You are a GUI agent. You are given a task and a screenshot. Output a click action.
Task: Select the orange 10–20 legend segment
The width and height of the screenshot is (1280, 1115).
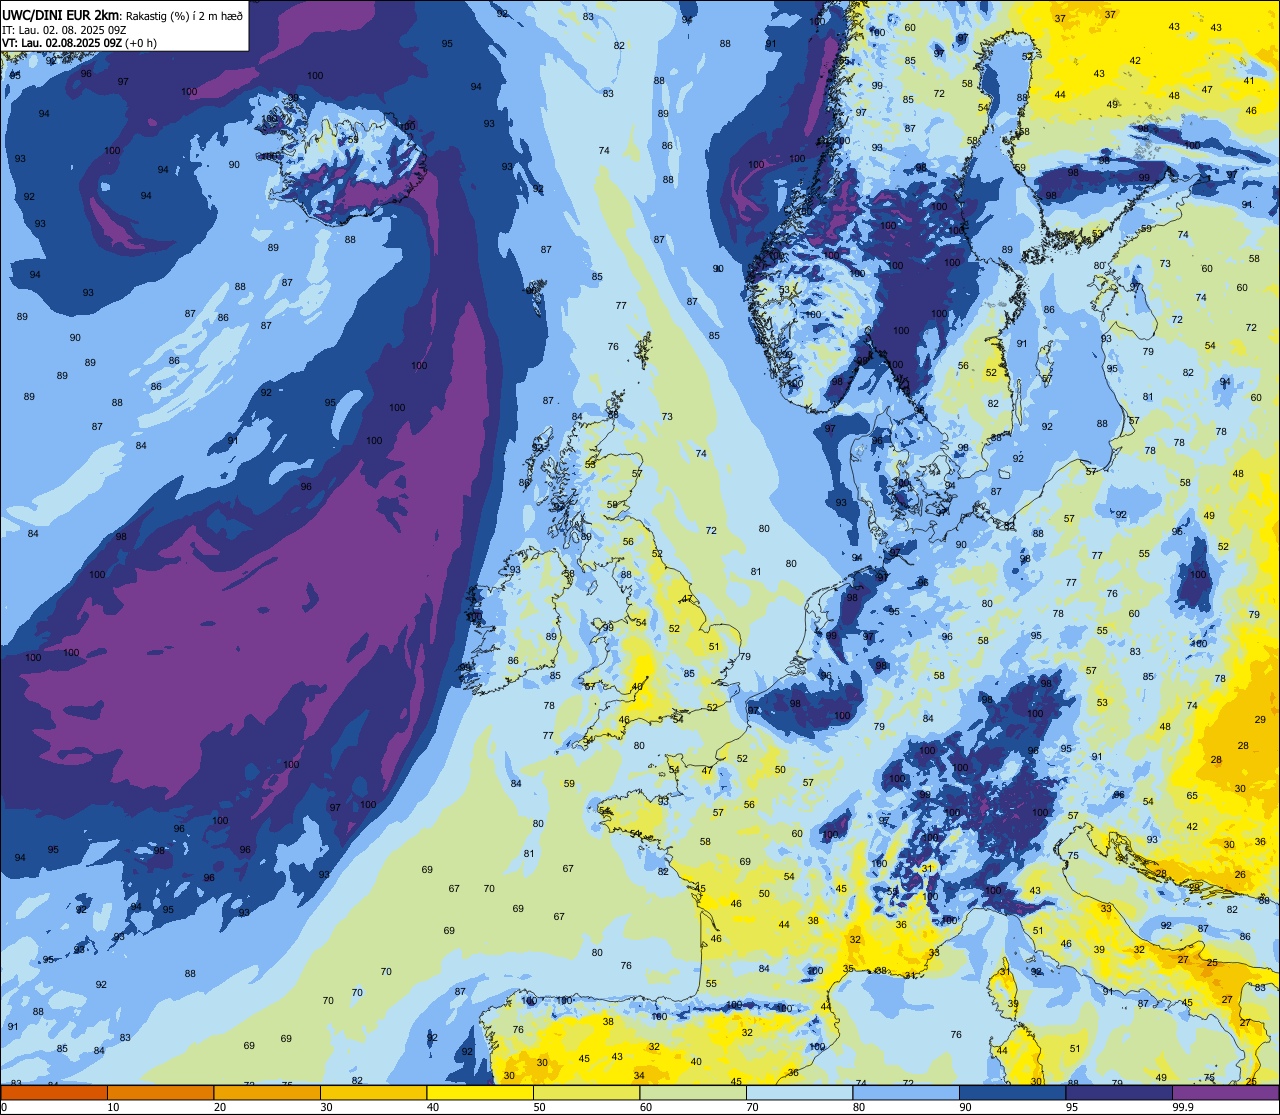coord(160,1092)
